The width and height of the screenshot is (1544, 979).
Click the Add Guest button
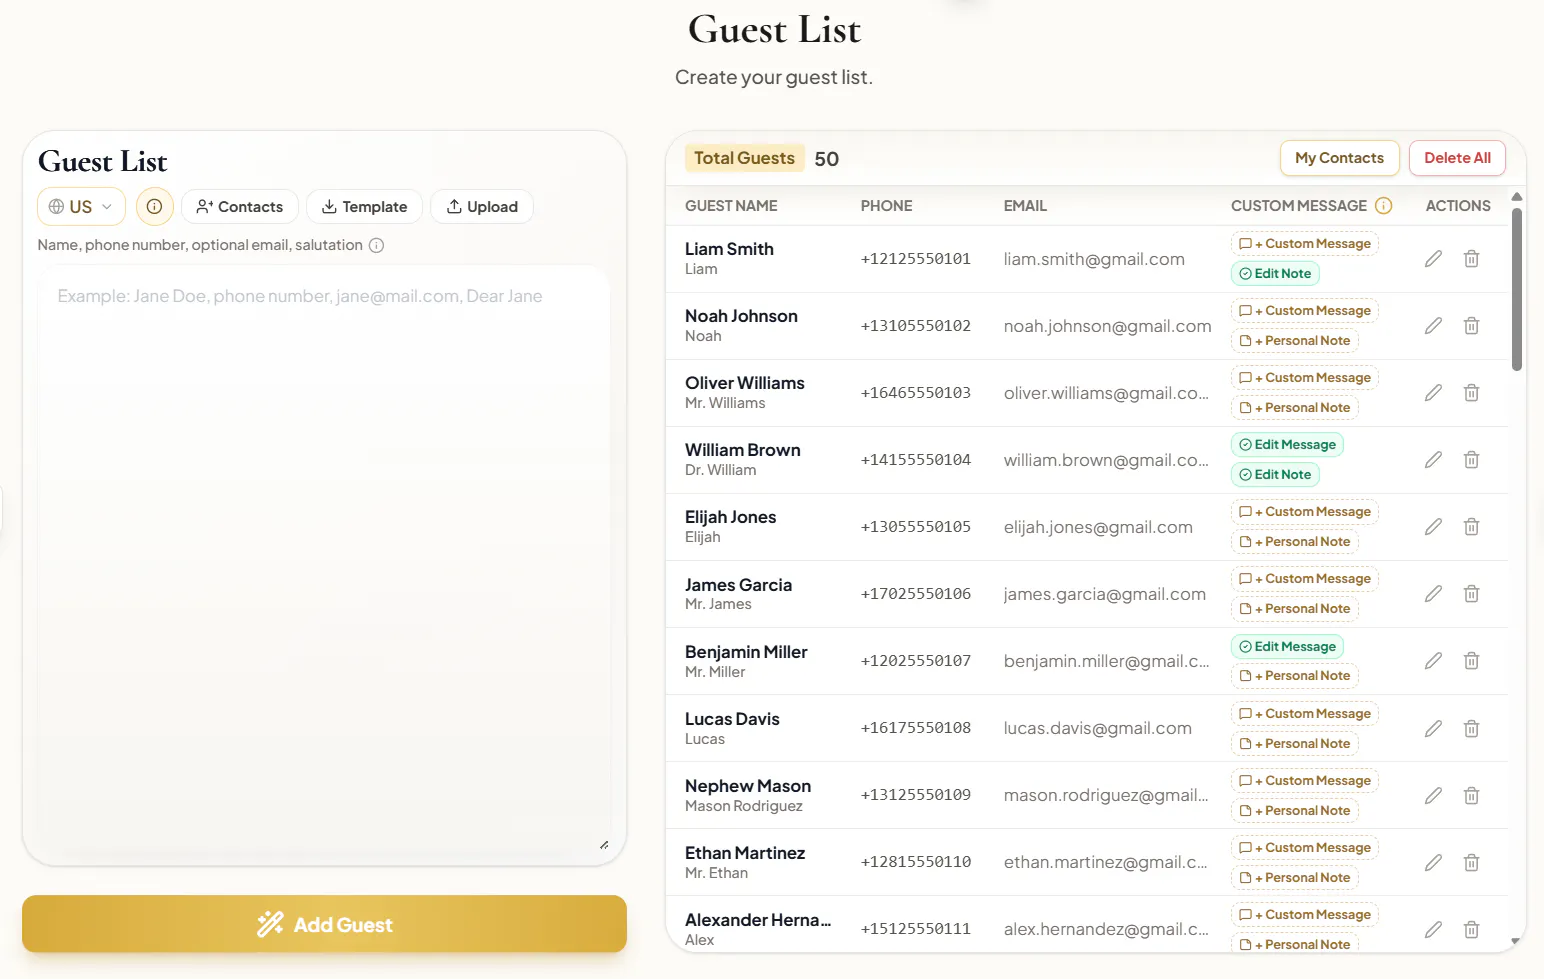point(324,924)
